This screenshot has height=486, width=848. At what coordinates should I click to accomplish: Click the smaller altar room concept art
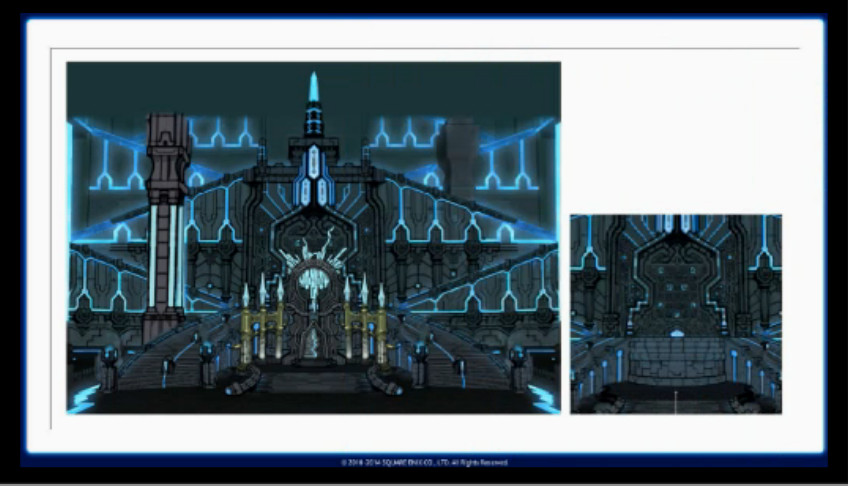pyautogui.click(x=676, y=314)
